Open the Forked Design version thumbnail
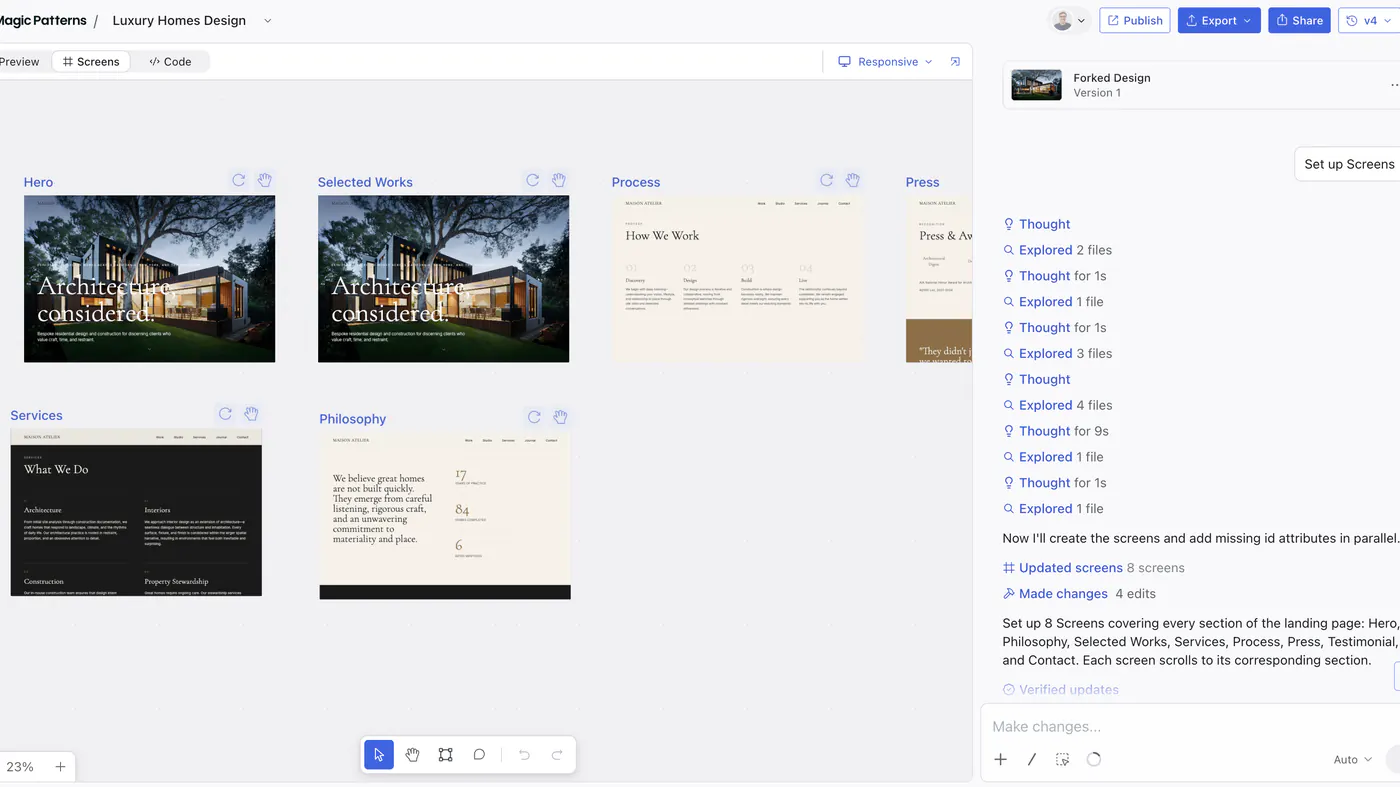Screen dimensions: 1400x787 pyautogui.click(x=1036, y=85)
